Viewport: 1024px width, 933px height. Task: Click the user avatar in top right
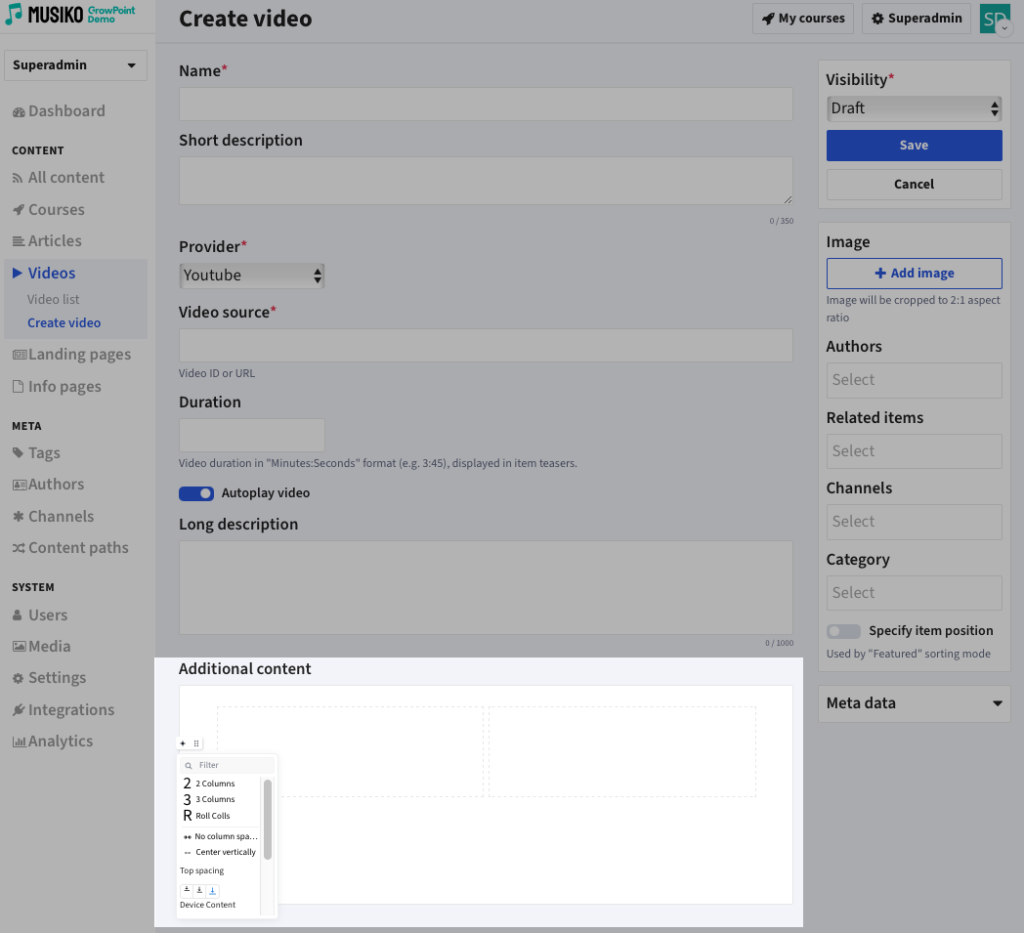pyautogui.click(x=994, y=19)
